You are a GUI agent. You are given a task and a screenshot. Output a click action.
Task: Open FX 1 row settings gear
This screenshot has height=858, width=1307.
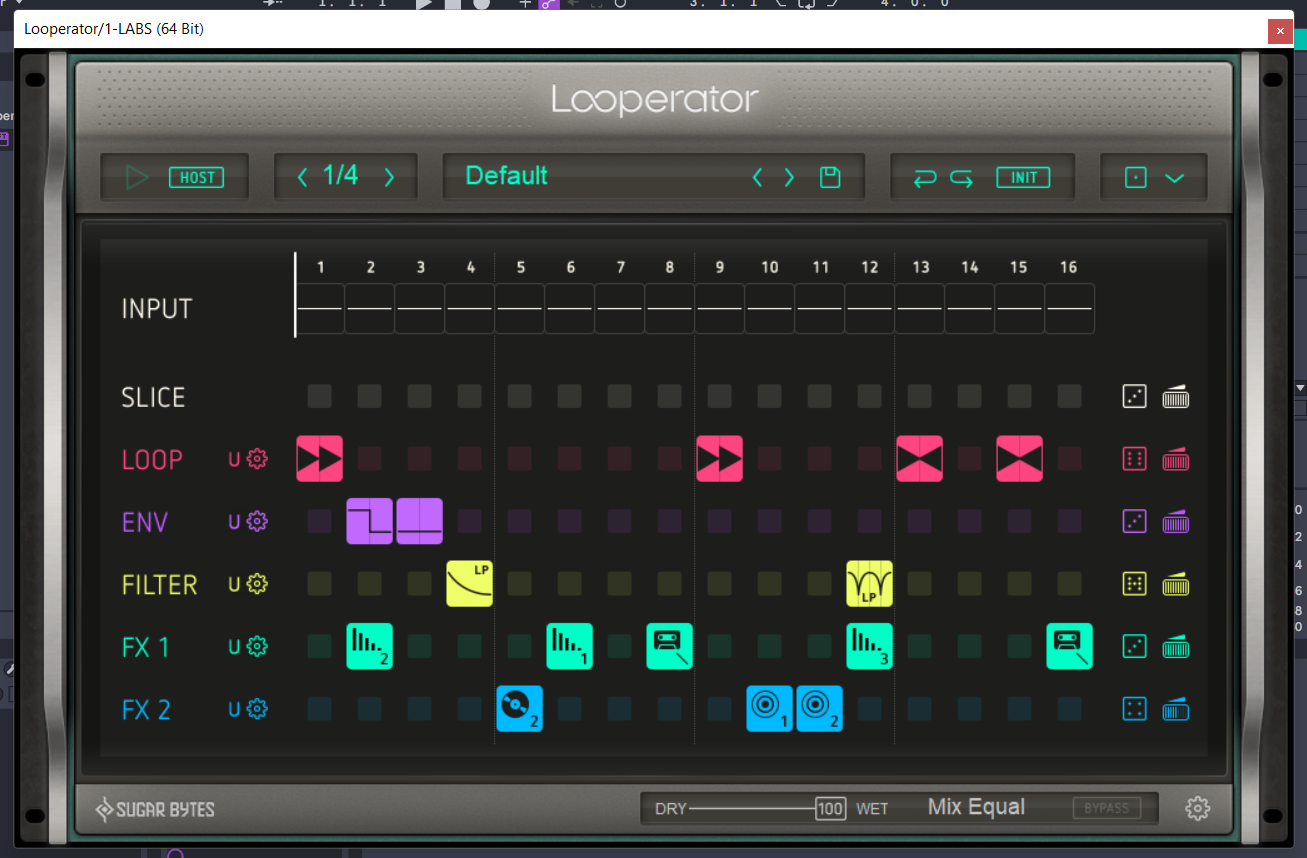tap(258, 647)
